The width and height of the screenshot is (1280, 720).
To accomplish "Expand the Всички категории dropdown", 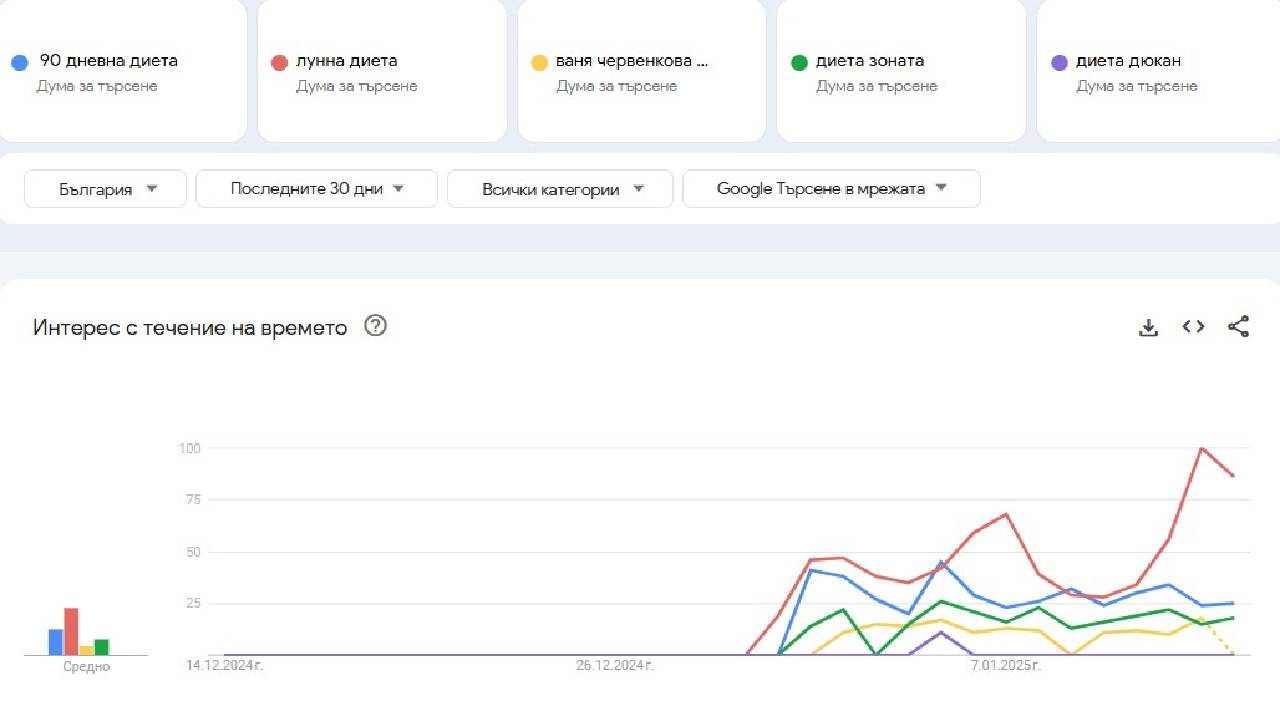I will [559, 188].
